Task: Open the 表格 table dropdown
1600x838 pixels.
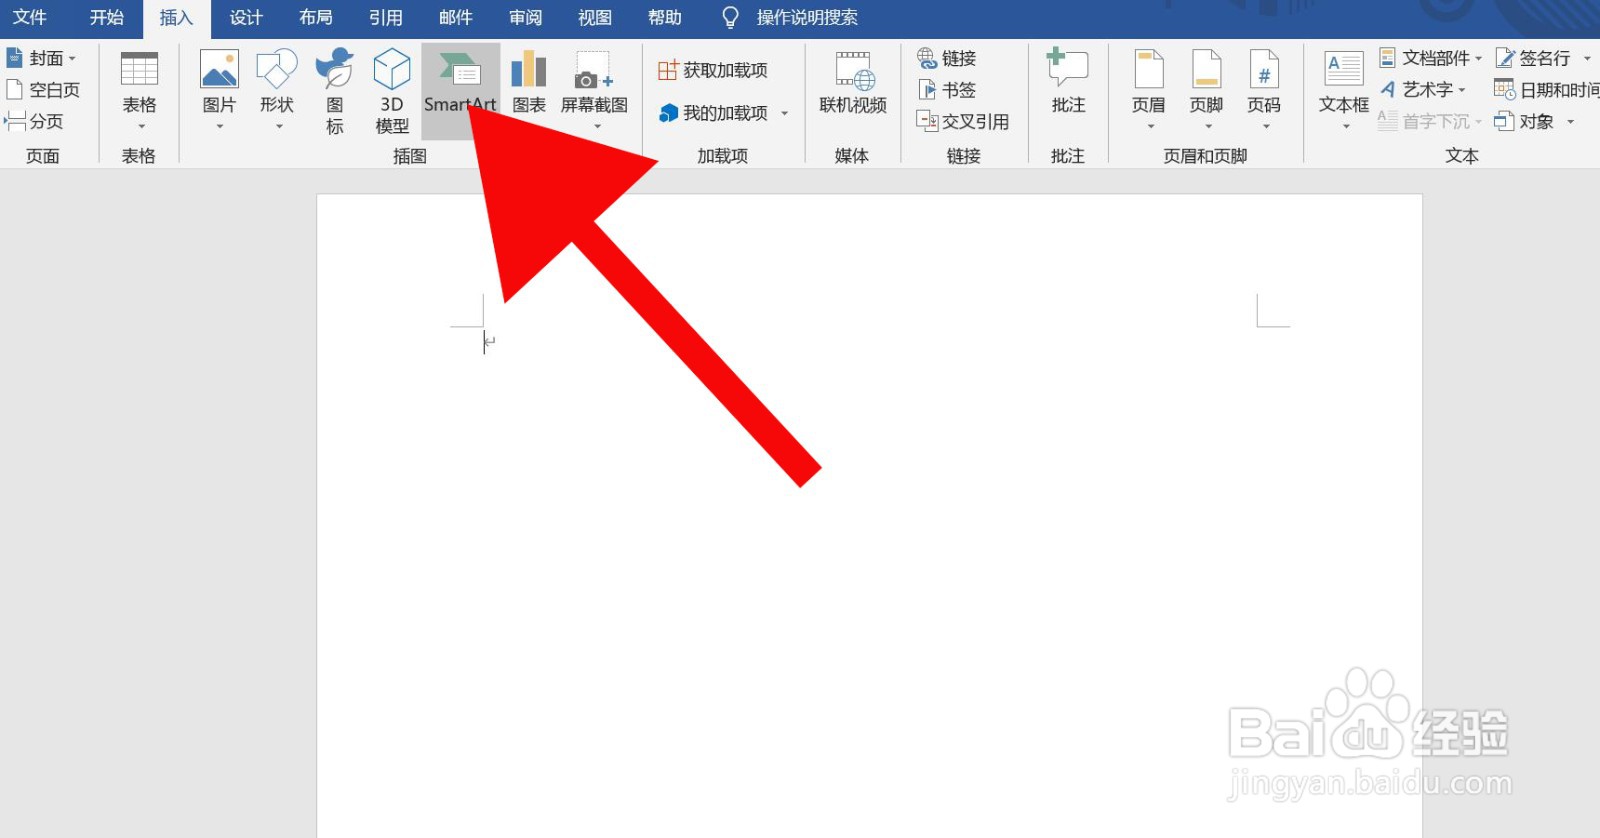Action: (139, 91)
